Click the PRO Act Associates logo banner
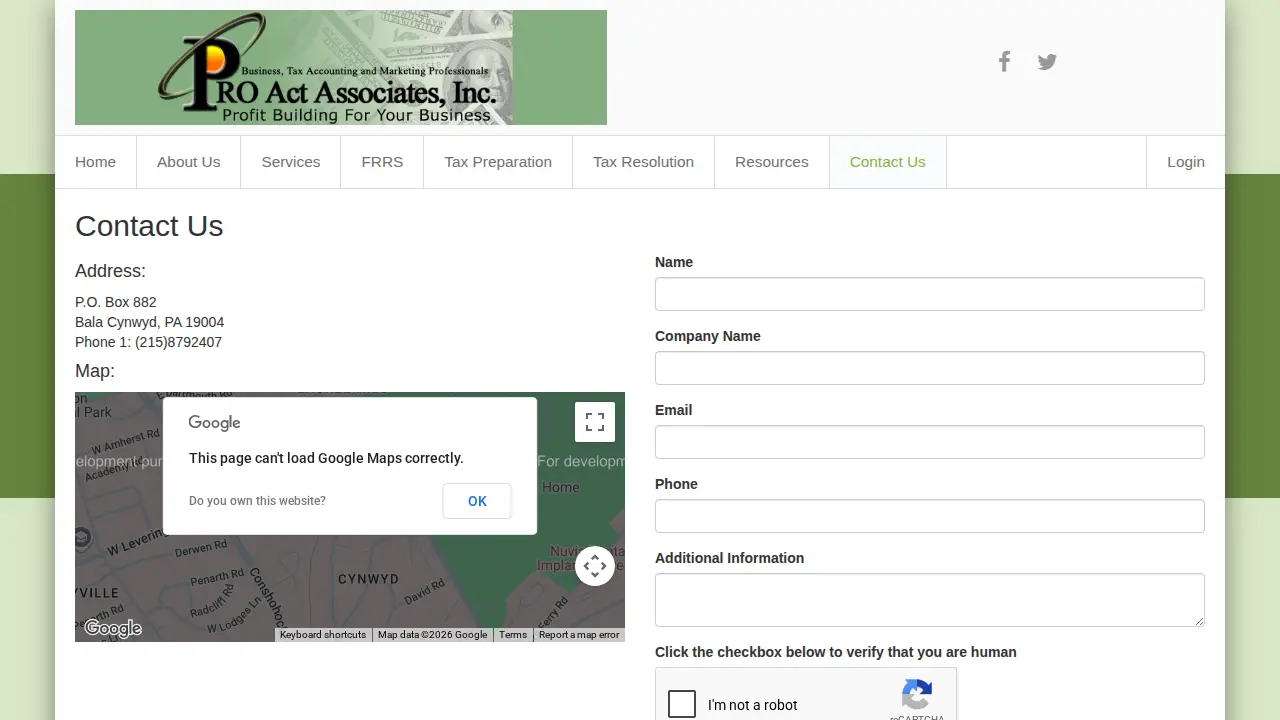 pyautogui.click(x=341, y=67)
